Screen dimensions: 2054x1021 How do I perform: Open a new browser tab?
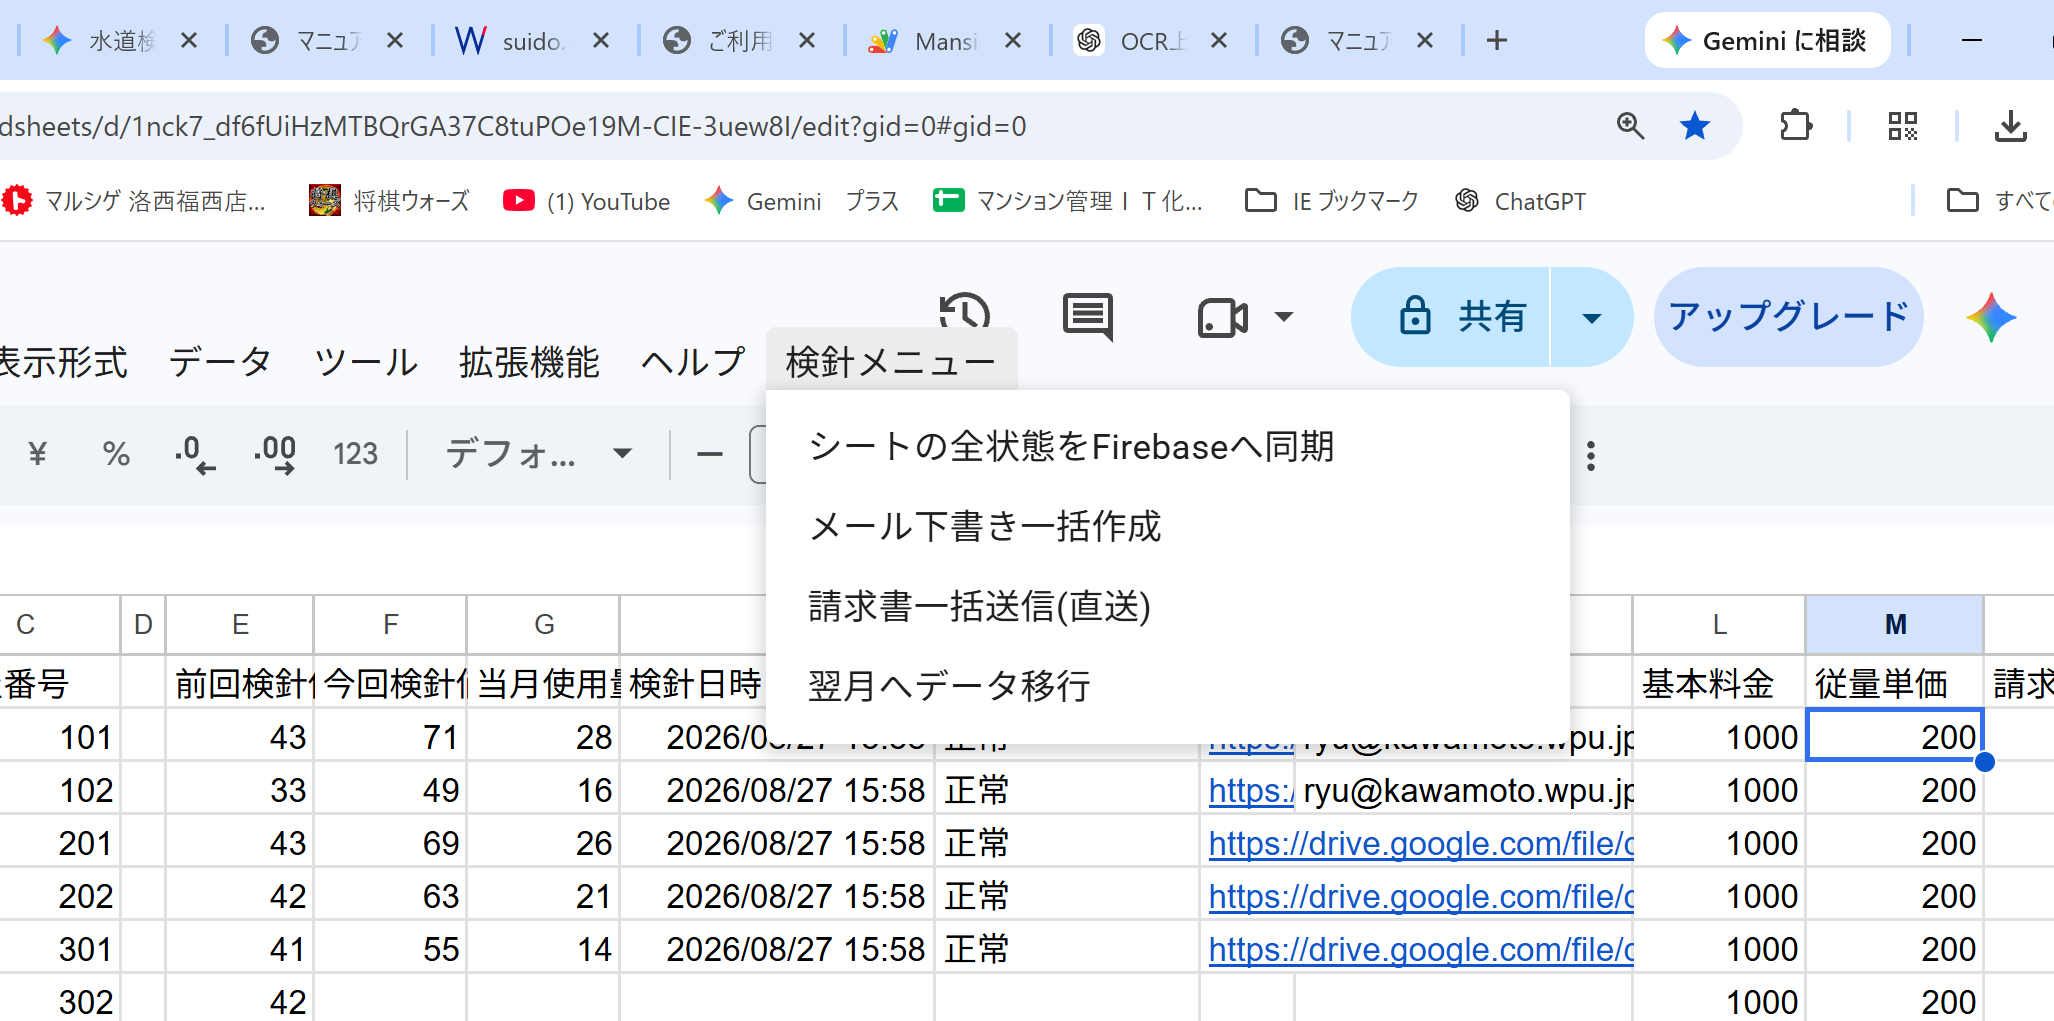[1497, 41]
